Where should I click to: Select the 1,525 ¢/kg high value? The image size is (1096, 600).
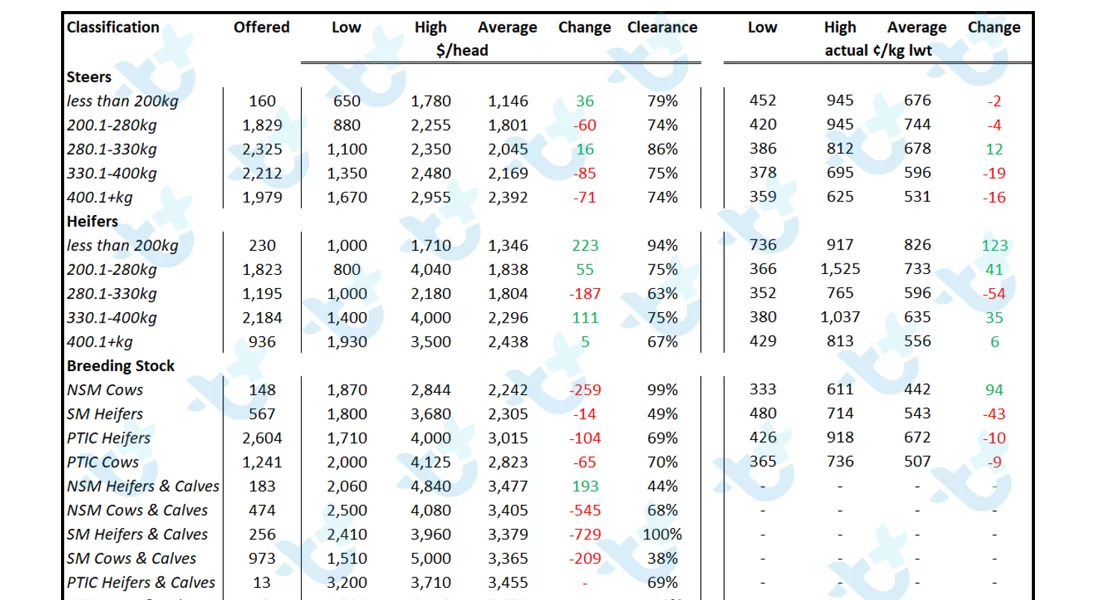pos(840,269)
